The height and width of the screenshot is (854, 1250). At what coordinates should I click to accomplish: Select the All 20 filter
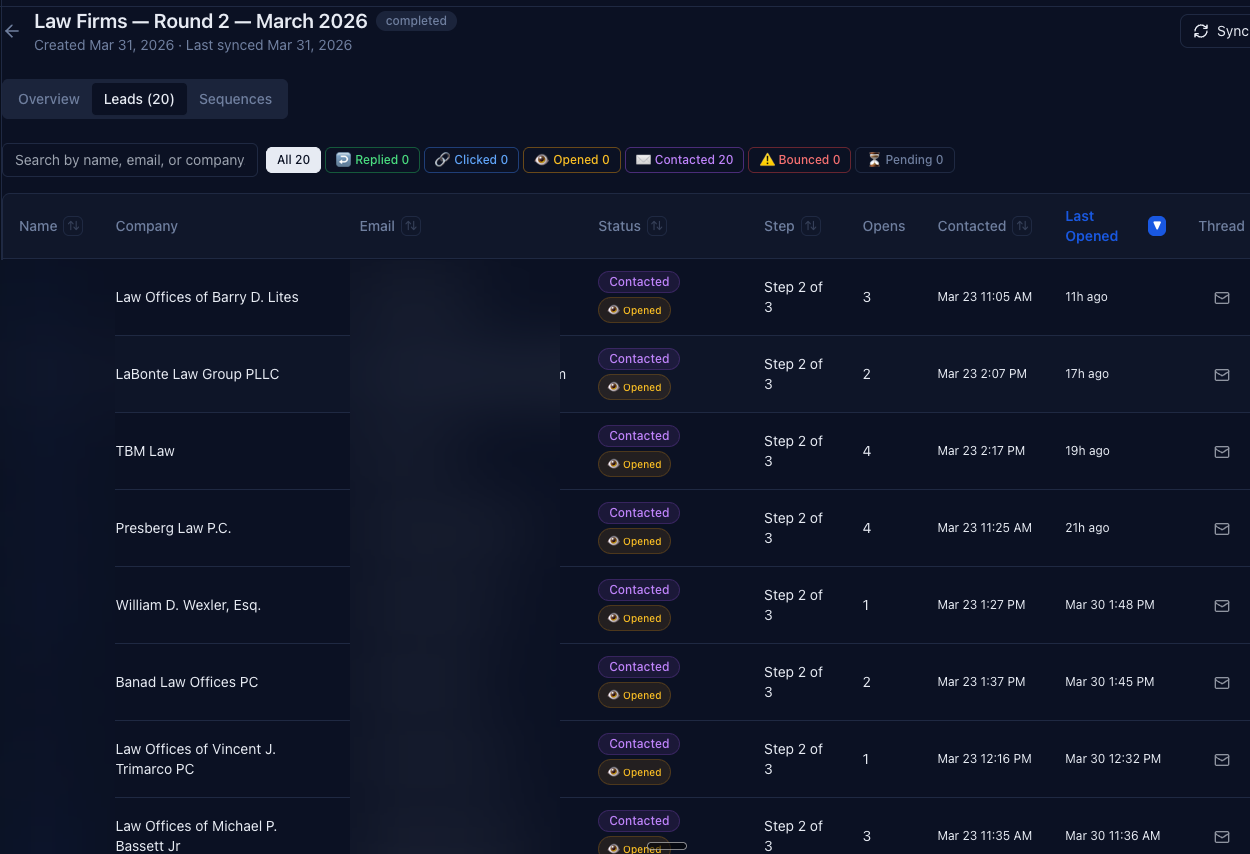tap(293, 159)
